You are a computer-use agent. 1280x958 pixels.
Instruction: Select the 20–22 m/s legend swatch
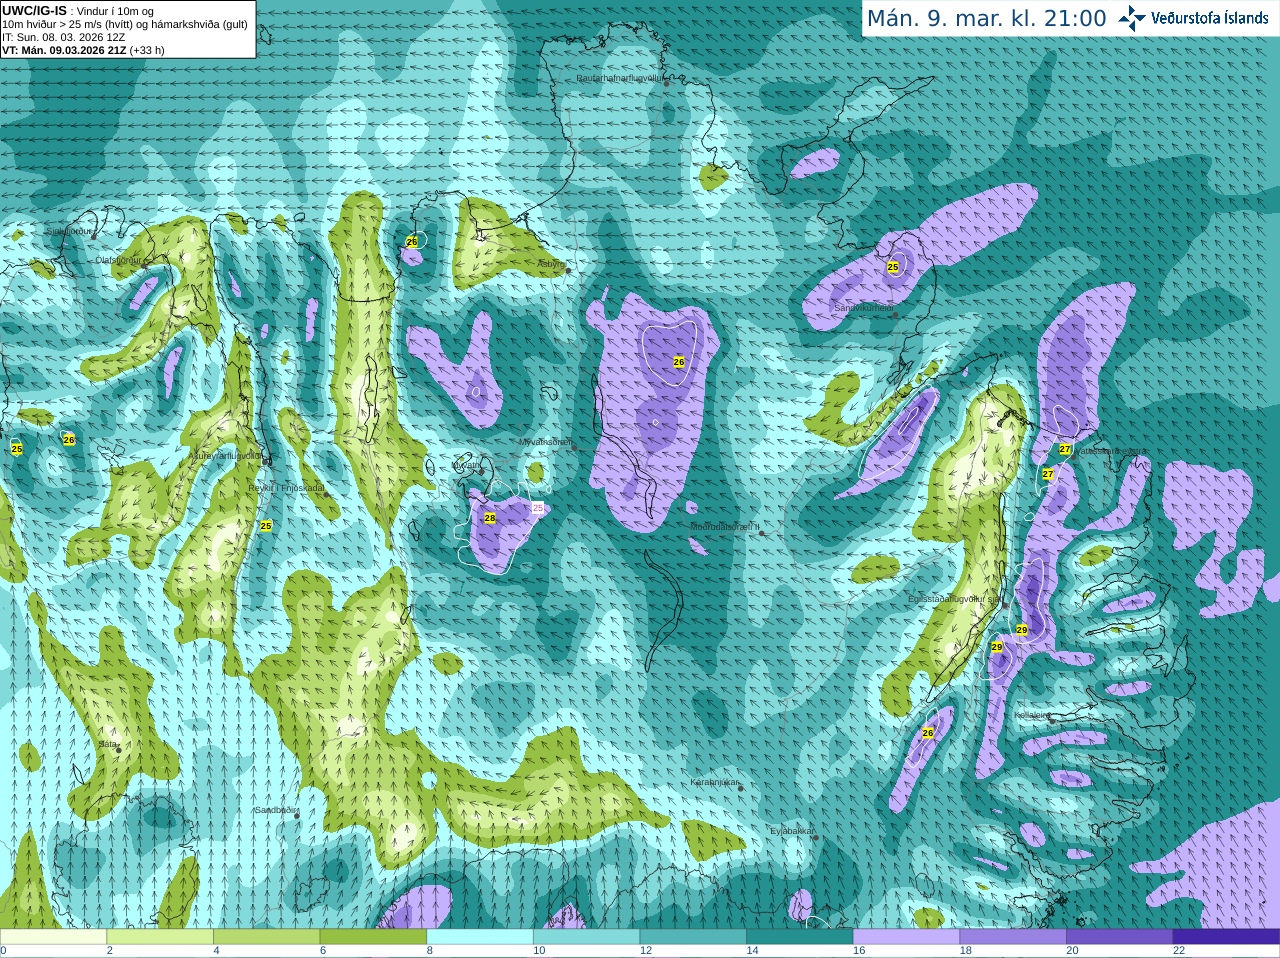tap(1120, 936)
